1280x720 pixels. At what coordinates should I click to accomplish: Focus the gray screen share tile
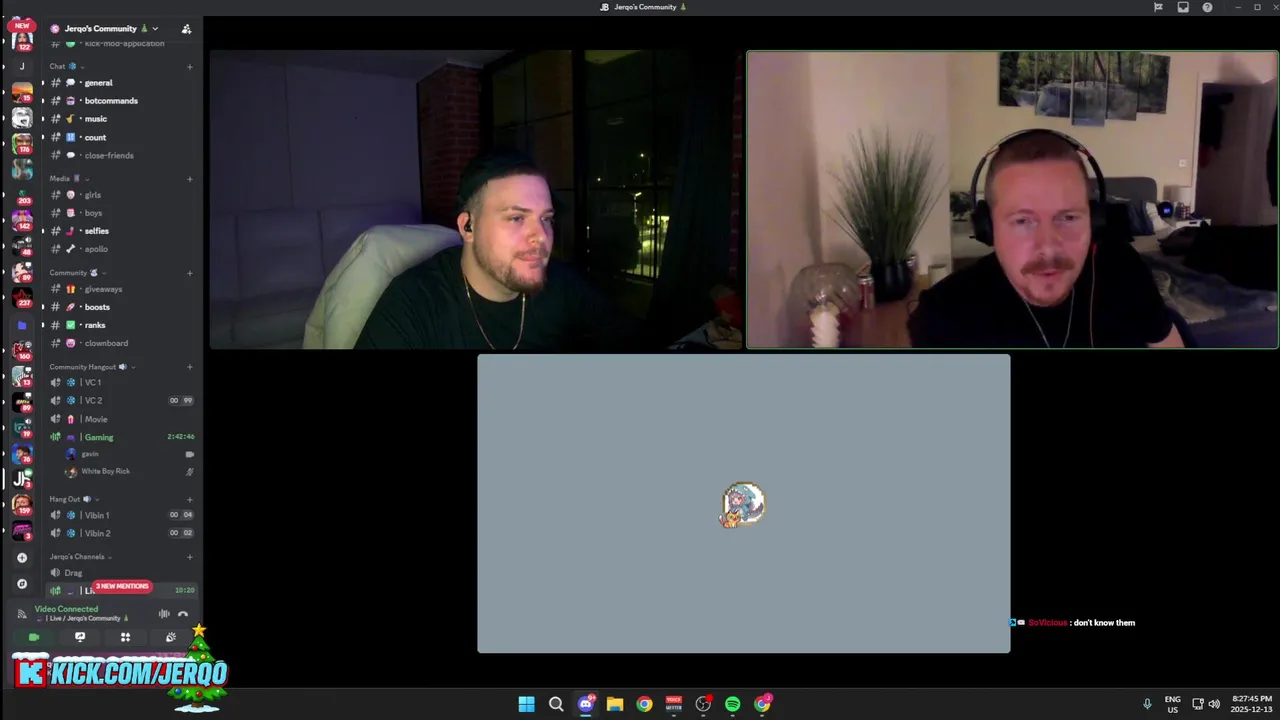pyautogui.click(x=744, y=503)
